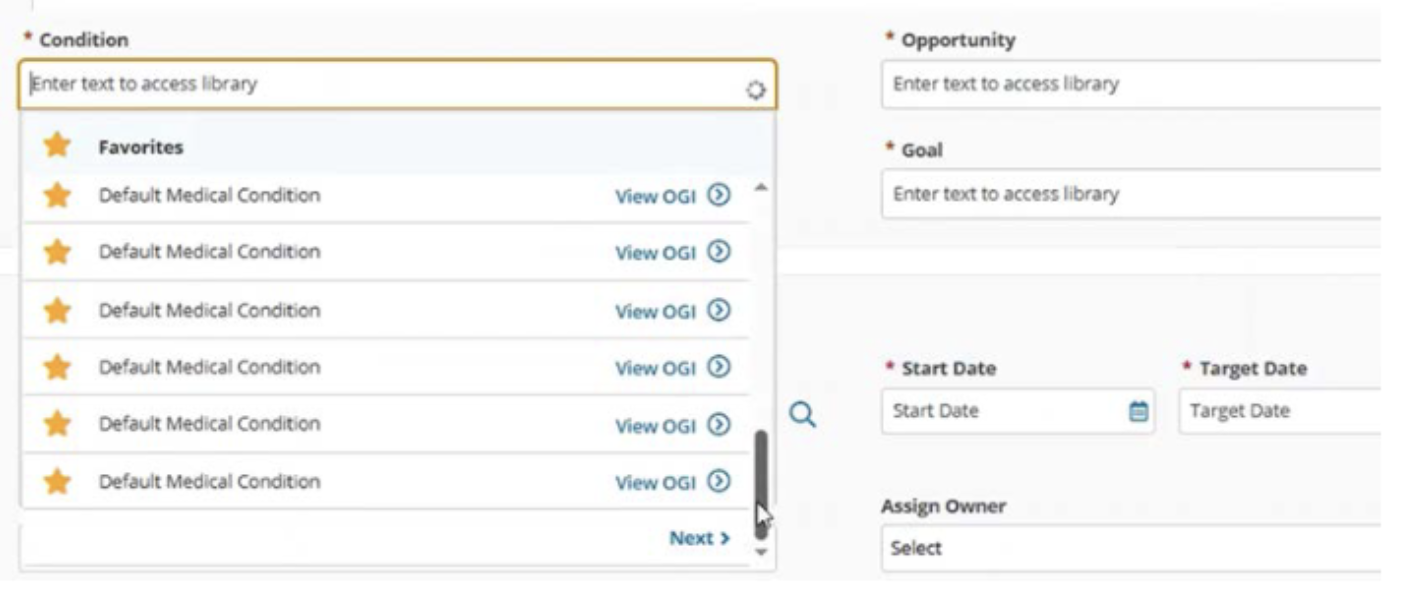1404x598 pixels.
Task: Toggle the star on the last Default Medical Condition row
Action: point(58,481)
